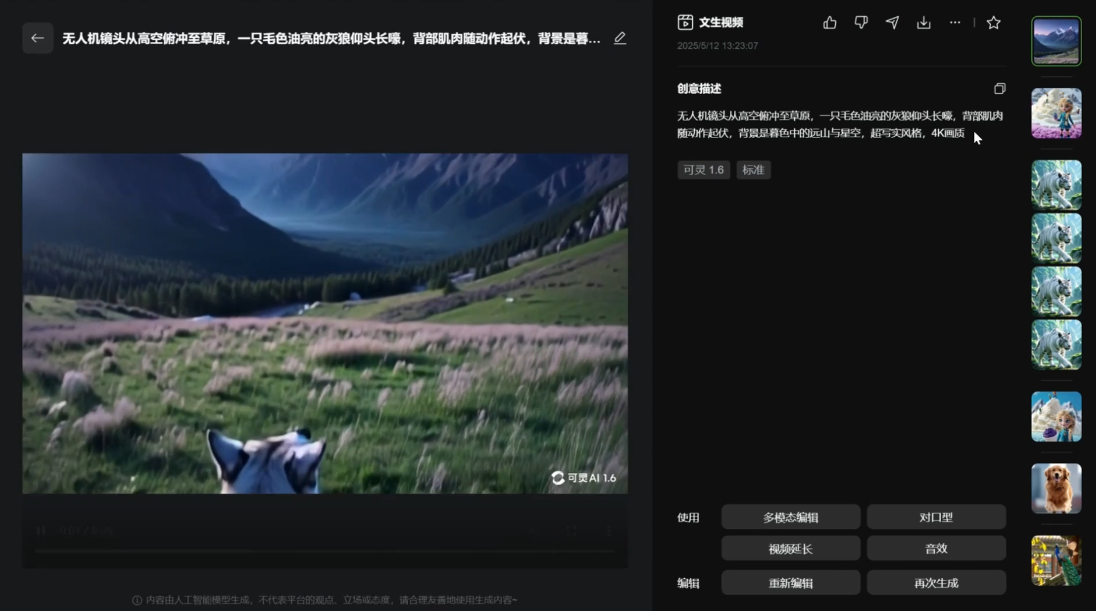This screenshot has height=611, width=1096.
Task: Select the golden retriever thumbnail in sidebar
Action: 1056,488
